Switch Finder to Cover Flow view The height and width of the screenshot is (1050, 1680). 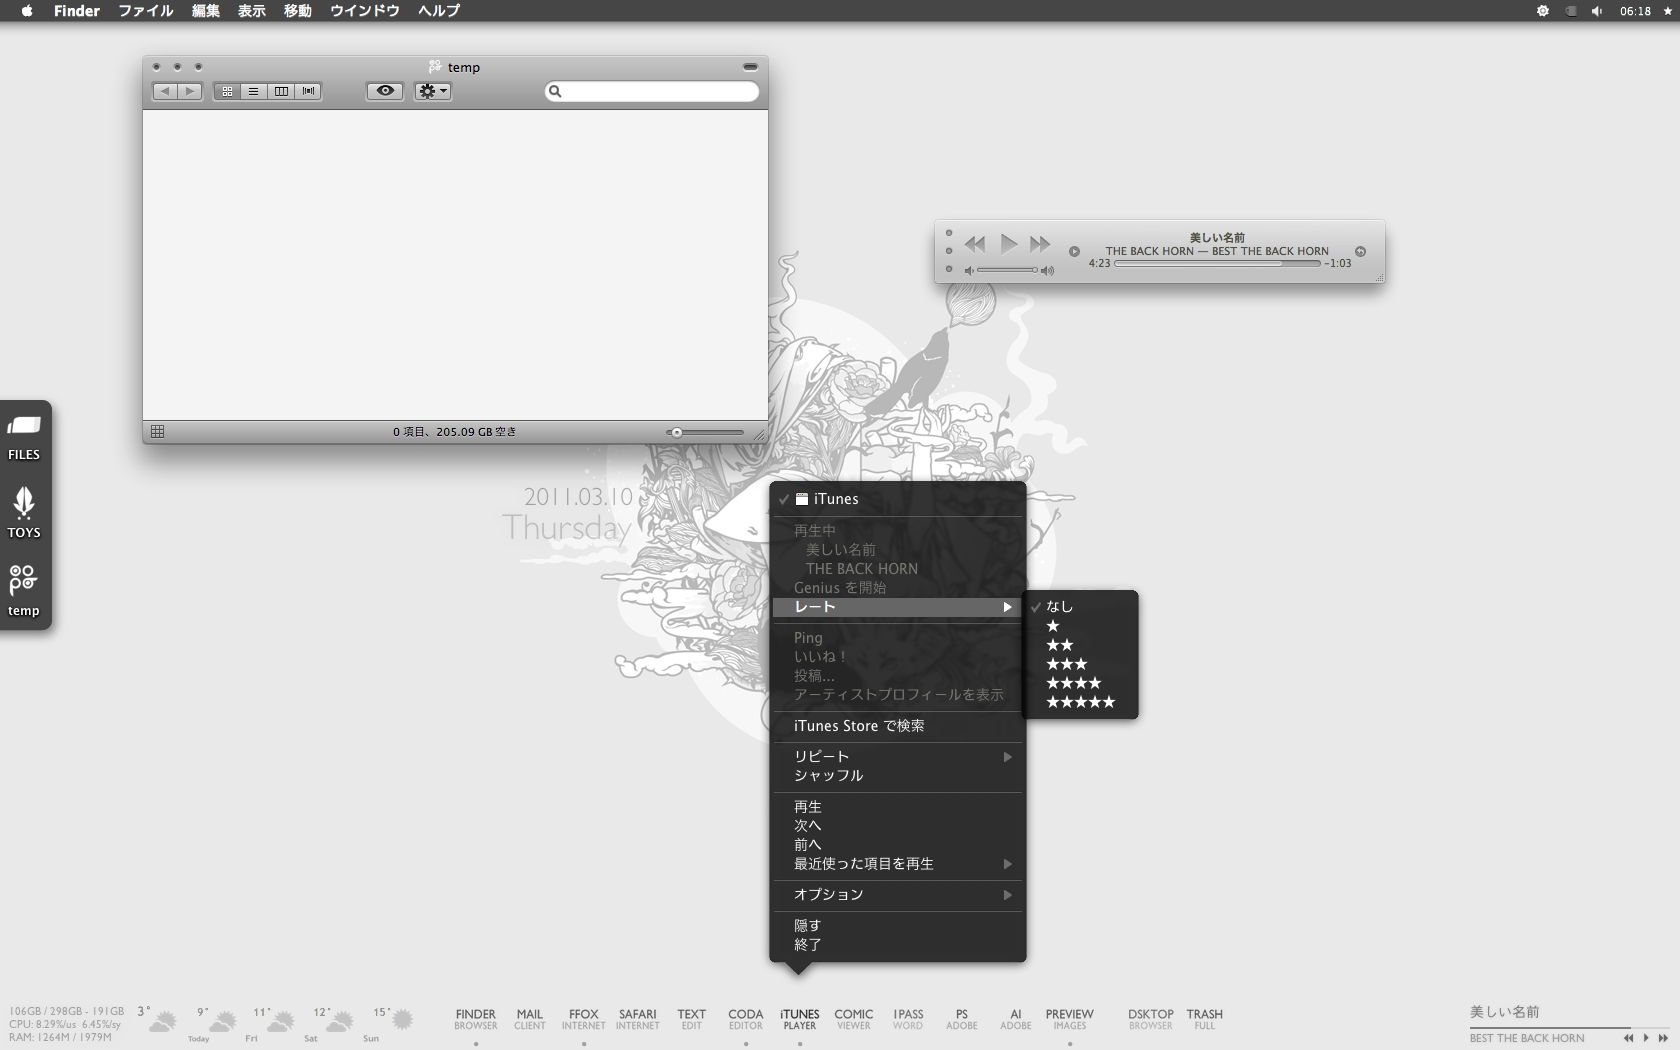(x=308, y=91)
